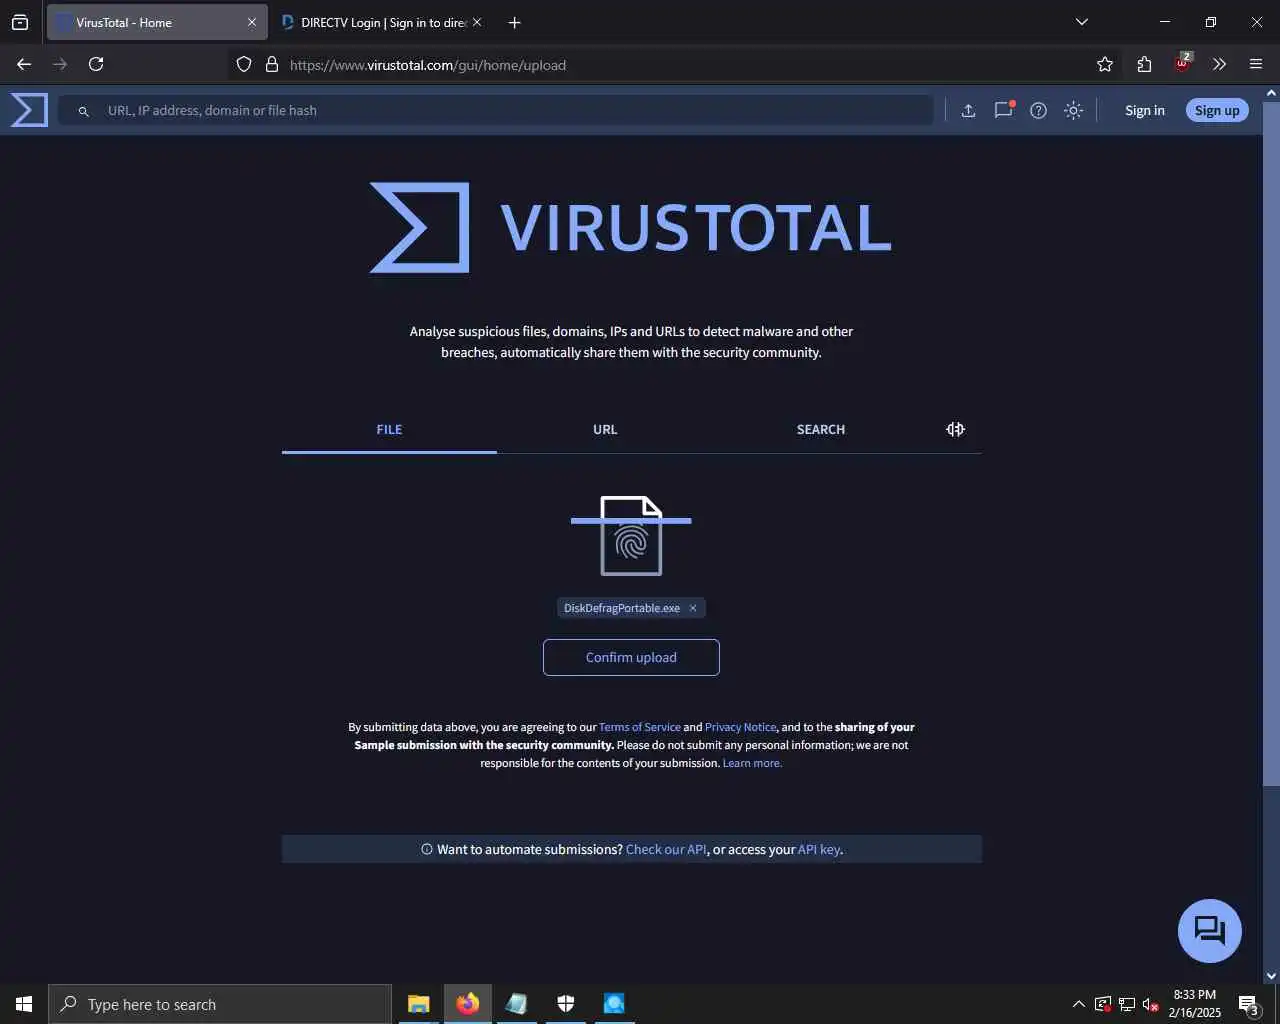Bookmark this page with the star icon

(1105, 64)
